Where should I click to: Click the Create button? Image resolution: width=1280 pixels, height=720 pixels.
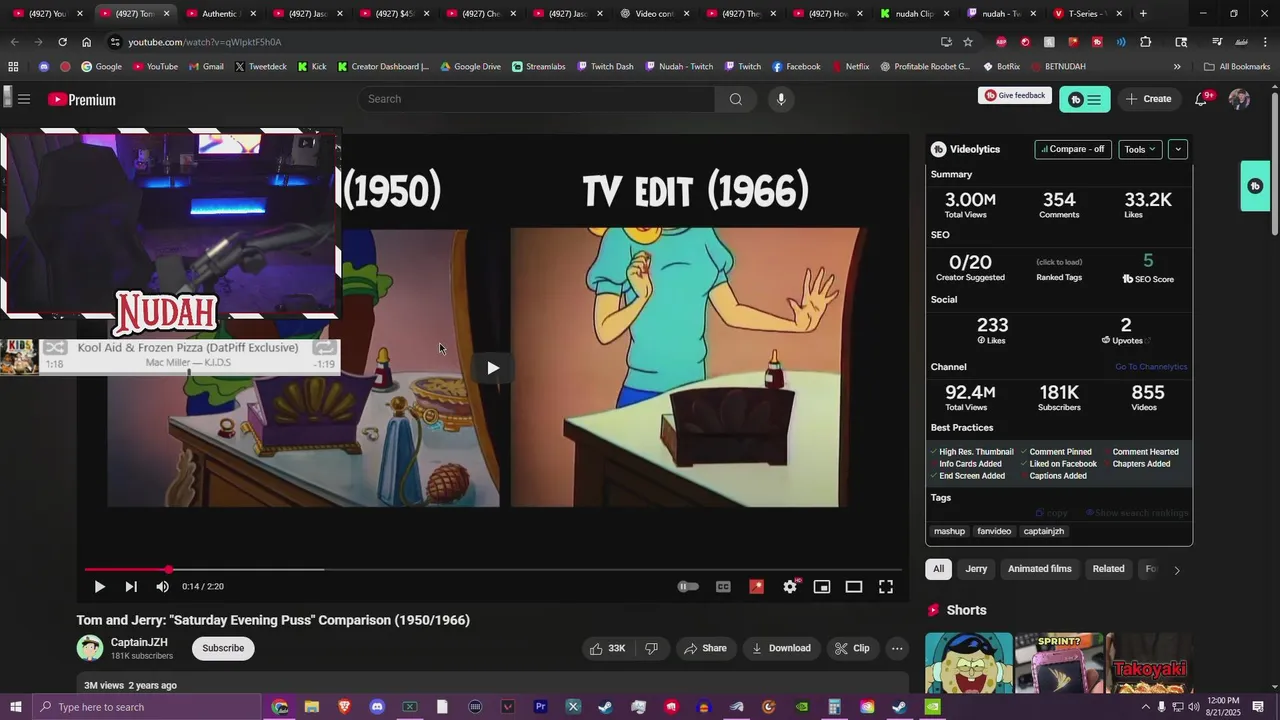pos(1148,99)
